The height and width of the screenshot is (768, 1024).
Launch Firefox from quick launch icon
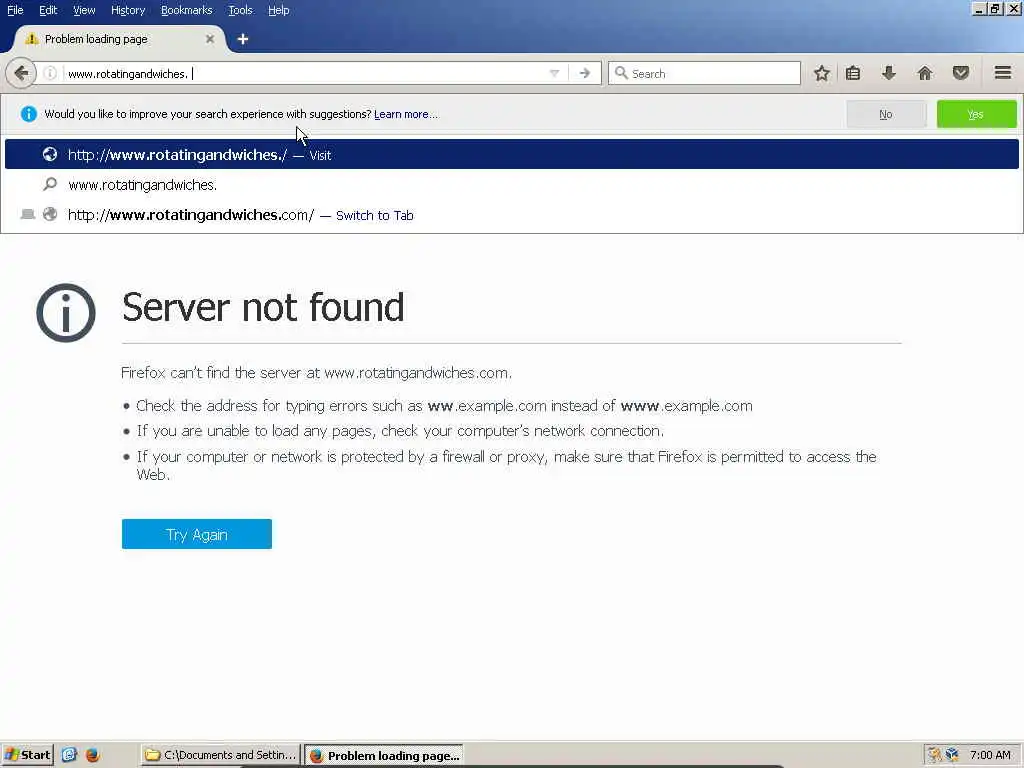(x=92, y=755)
